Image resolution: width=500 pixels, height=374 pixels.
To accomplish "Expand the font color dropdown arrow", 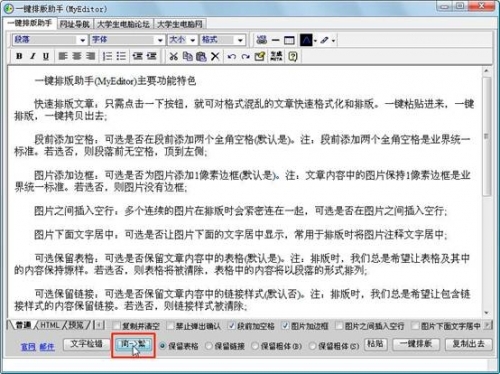I will point(315,41).
